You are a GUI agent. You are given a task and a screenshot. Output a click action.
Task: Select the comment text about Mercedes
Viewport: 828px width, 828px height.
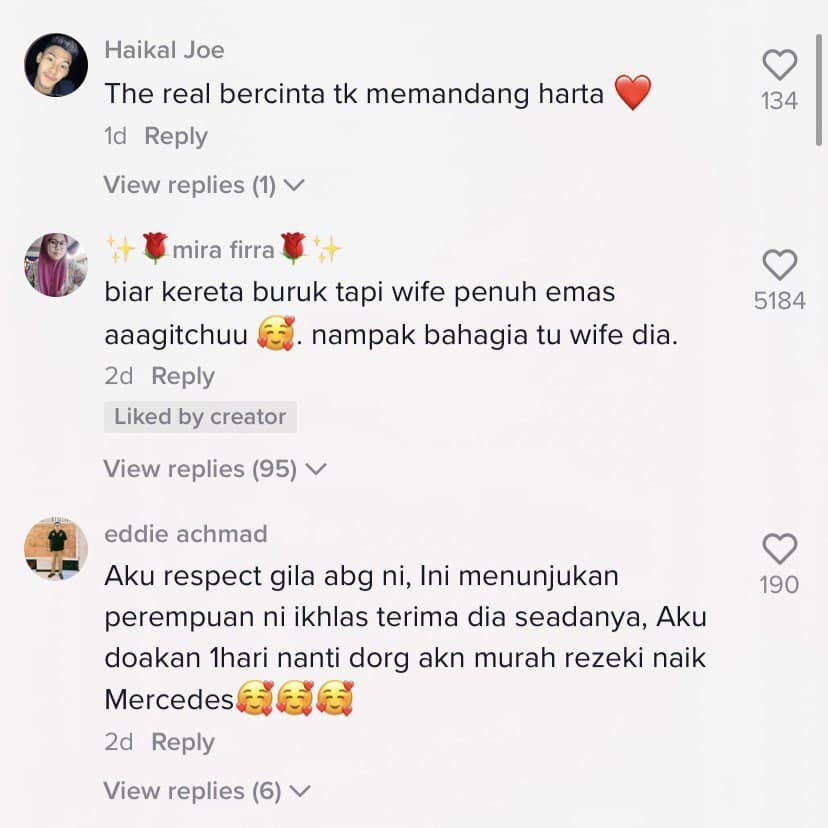coord(405,637)
